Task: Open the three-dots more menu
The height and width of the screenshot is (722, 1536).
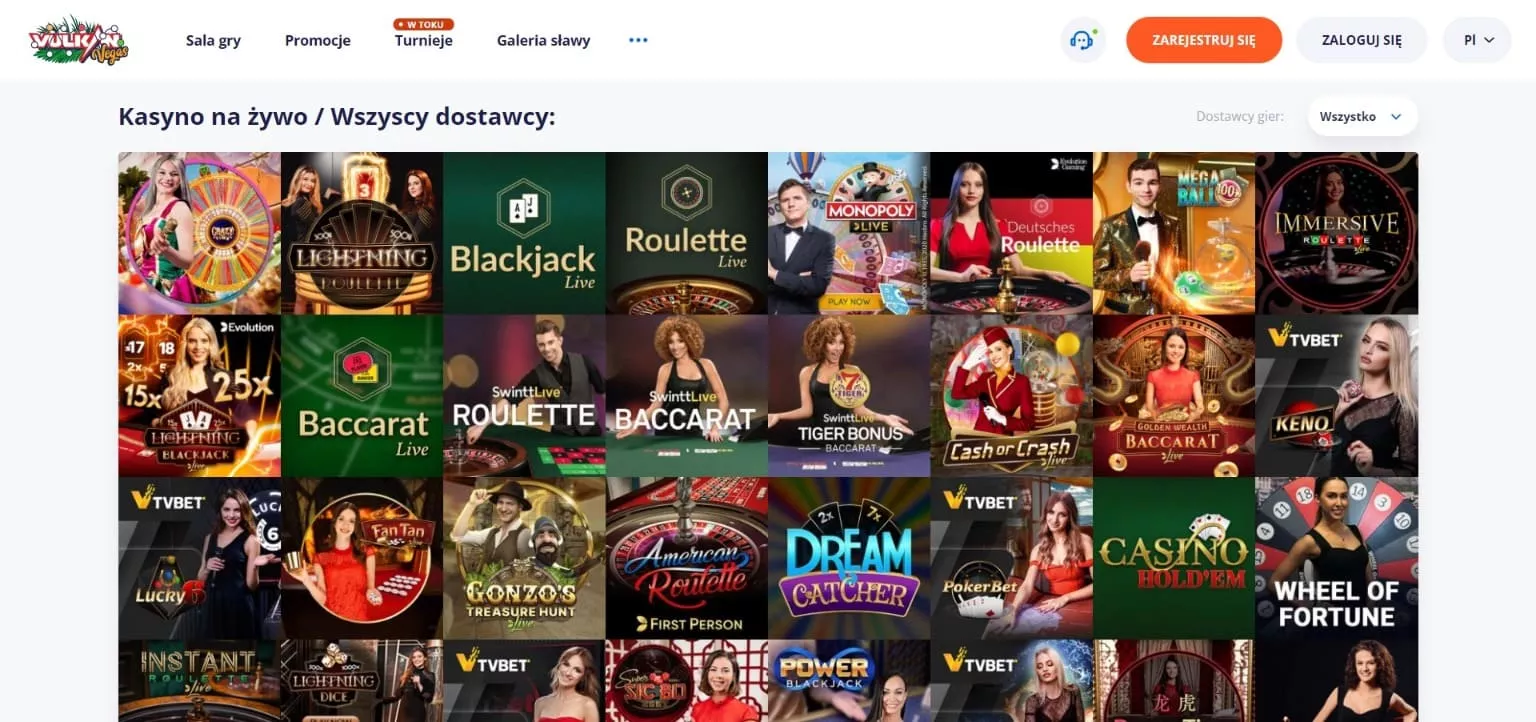Action: [638, 41]
